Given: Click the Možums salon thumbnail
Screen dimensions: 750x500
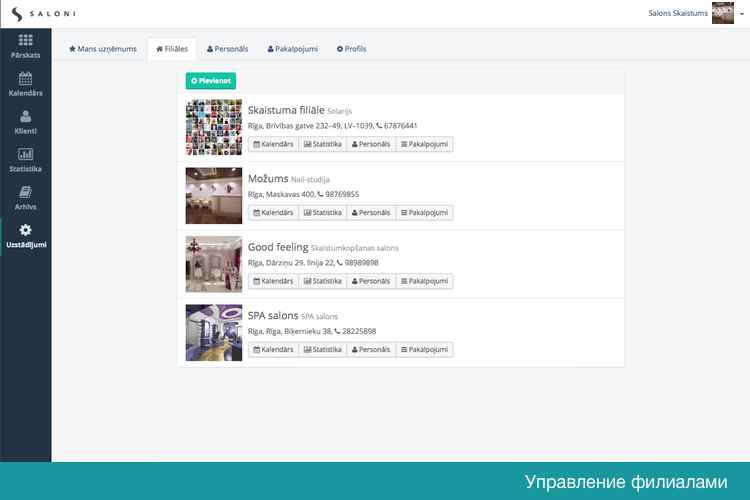Looking at the screenshot, I should pos(214,196).
